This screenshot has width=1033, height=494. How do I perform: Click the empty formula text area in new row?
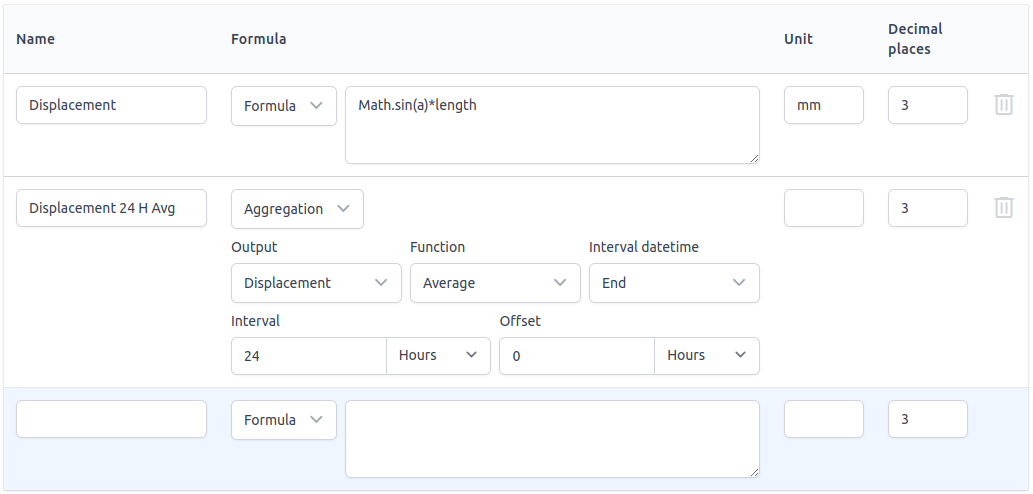point(552,439)
